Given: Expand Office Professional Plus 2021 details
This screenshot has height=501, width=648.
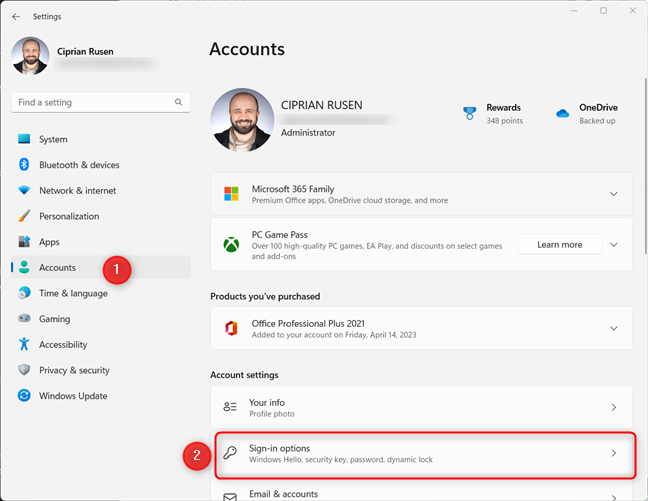Looking at the screenshot, I should click(x=613, y=328).
